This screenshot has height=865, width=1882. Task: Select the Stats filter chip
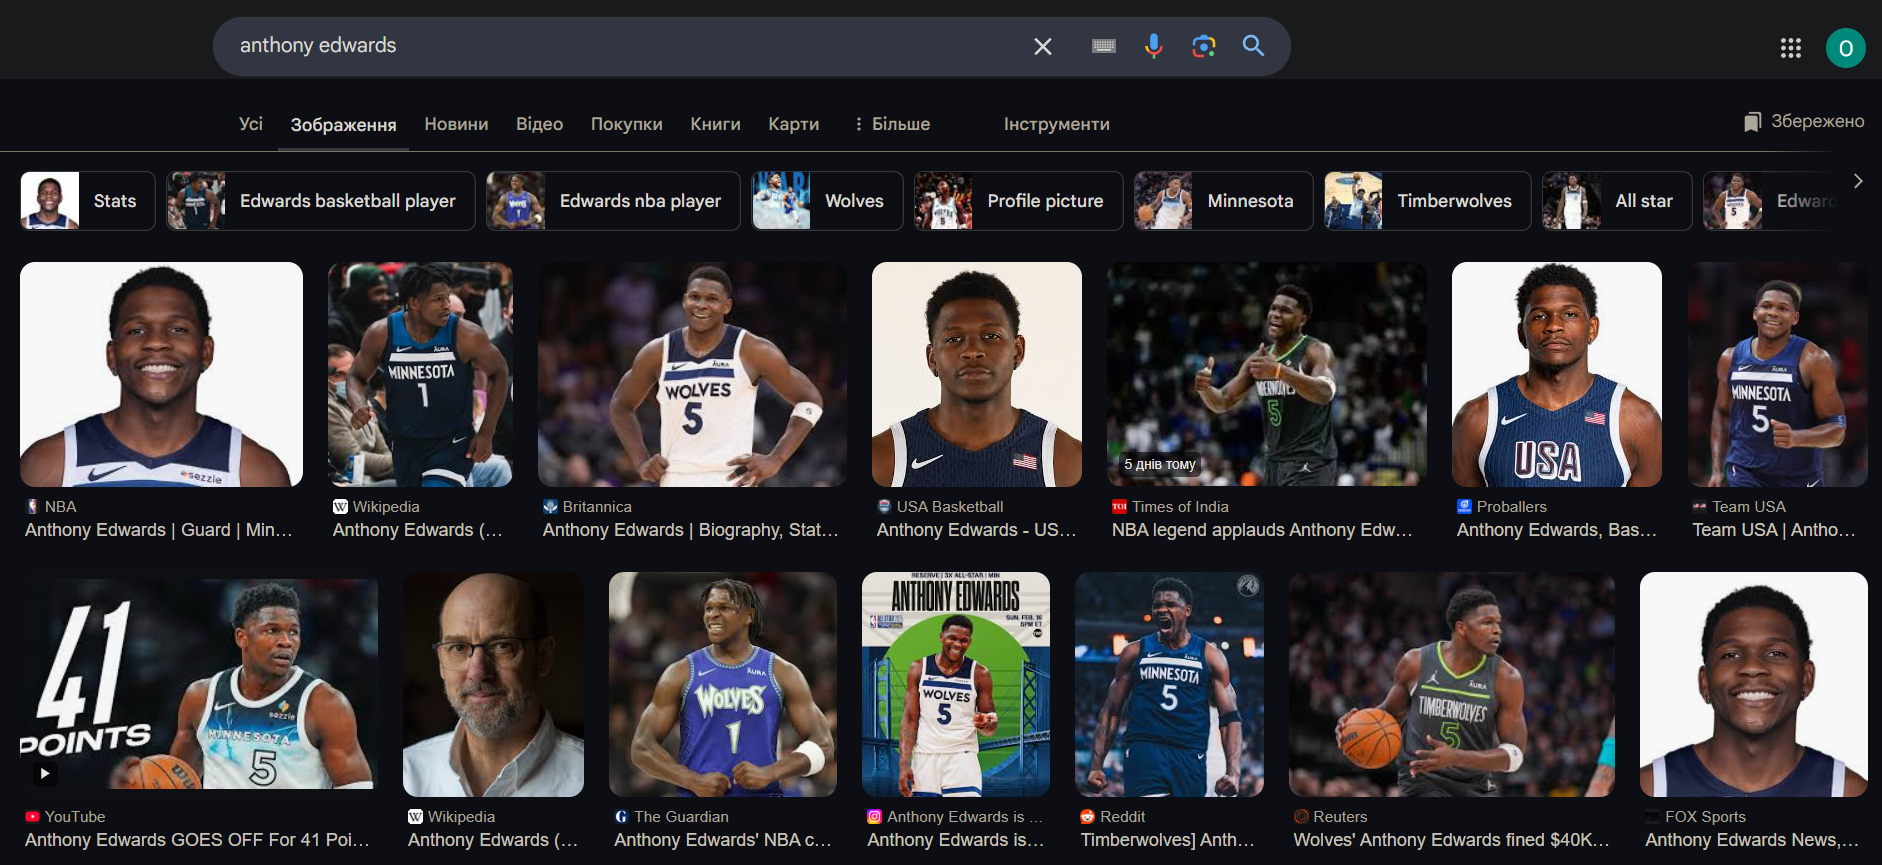[x=88, y=201]
